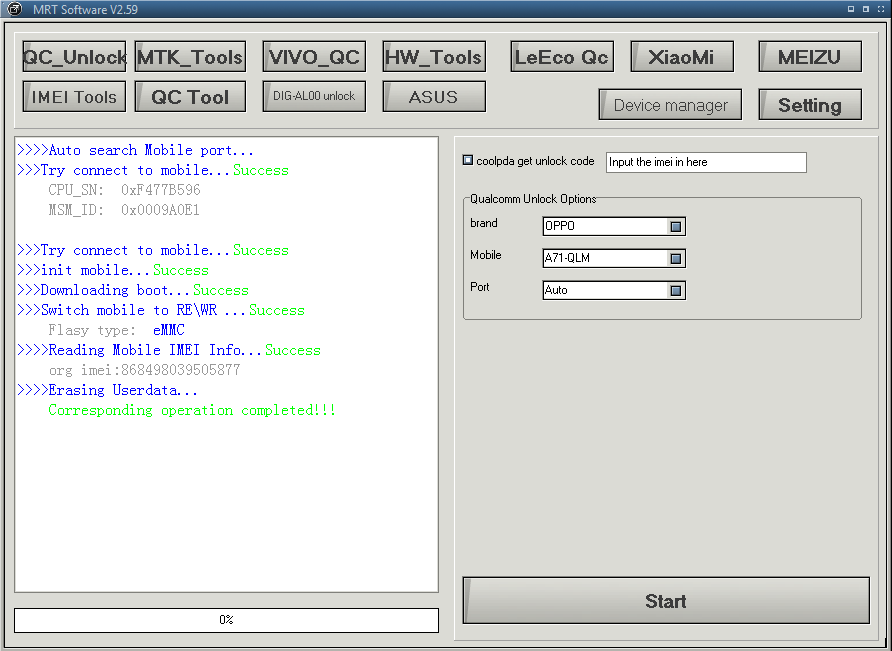Open HW_Tools section
The image size is (892, 651).
point(434,56)
